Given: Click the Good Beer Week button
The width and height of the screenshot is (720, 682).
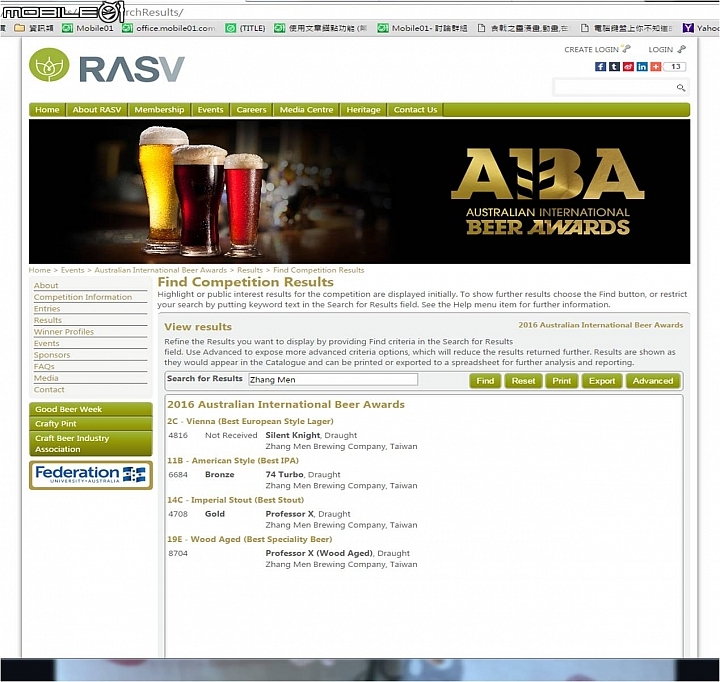Looking at the screenshot, I should click(90, 409).
